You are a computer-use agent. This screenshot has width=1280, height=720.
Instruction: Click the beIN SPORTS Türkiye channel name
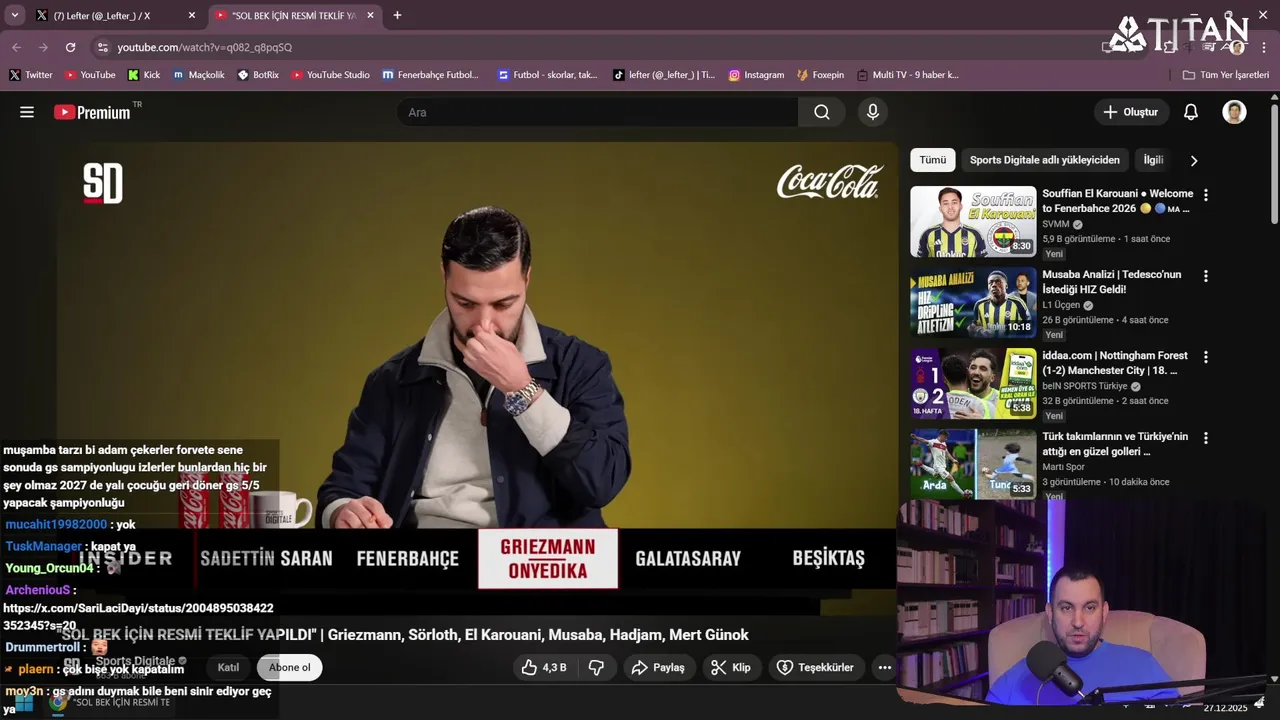click(x=1085, y=386)
